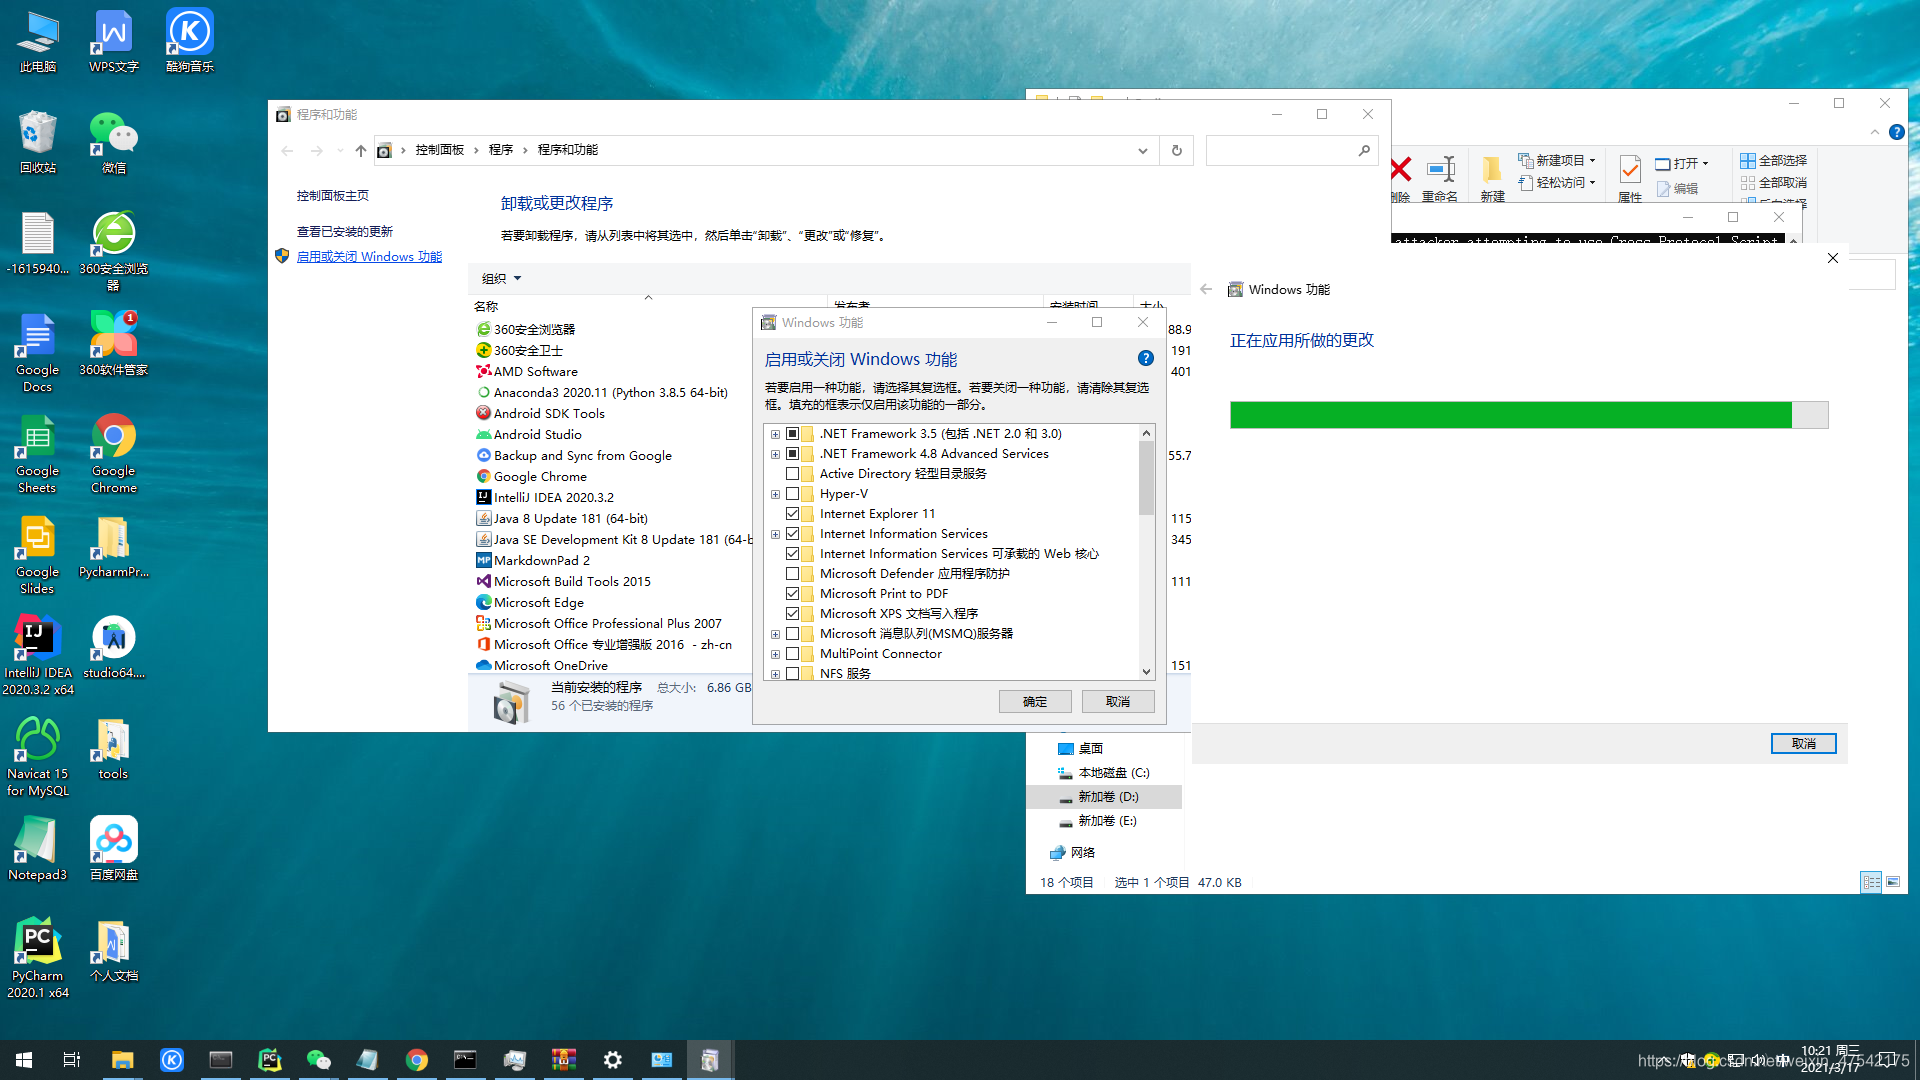This screenshot has width=1920, height=1080.
Task: Click the WeChat icon in taskbar
Action: click(x=318, y=1059)
